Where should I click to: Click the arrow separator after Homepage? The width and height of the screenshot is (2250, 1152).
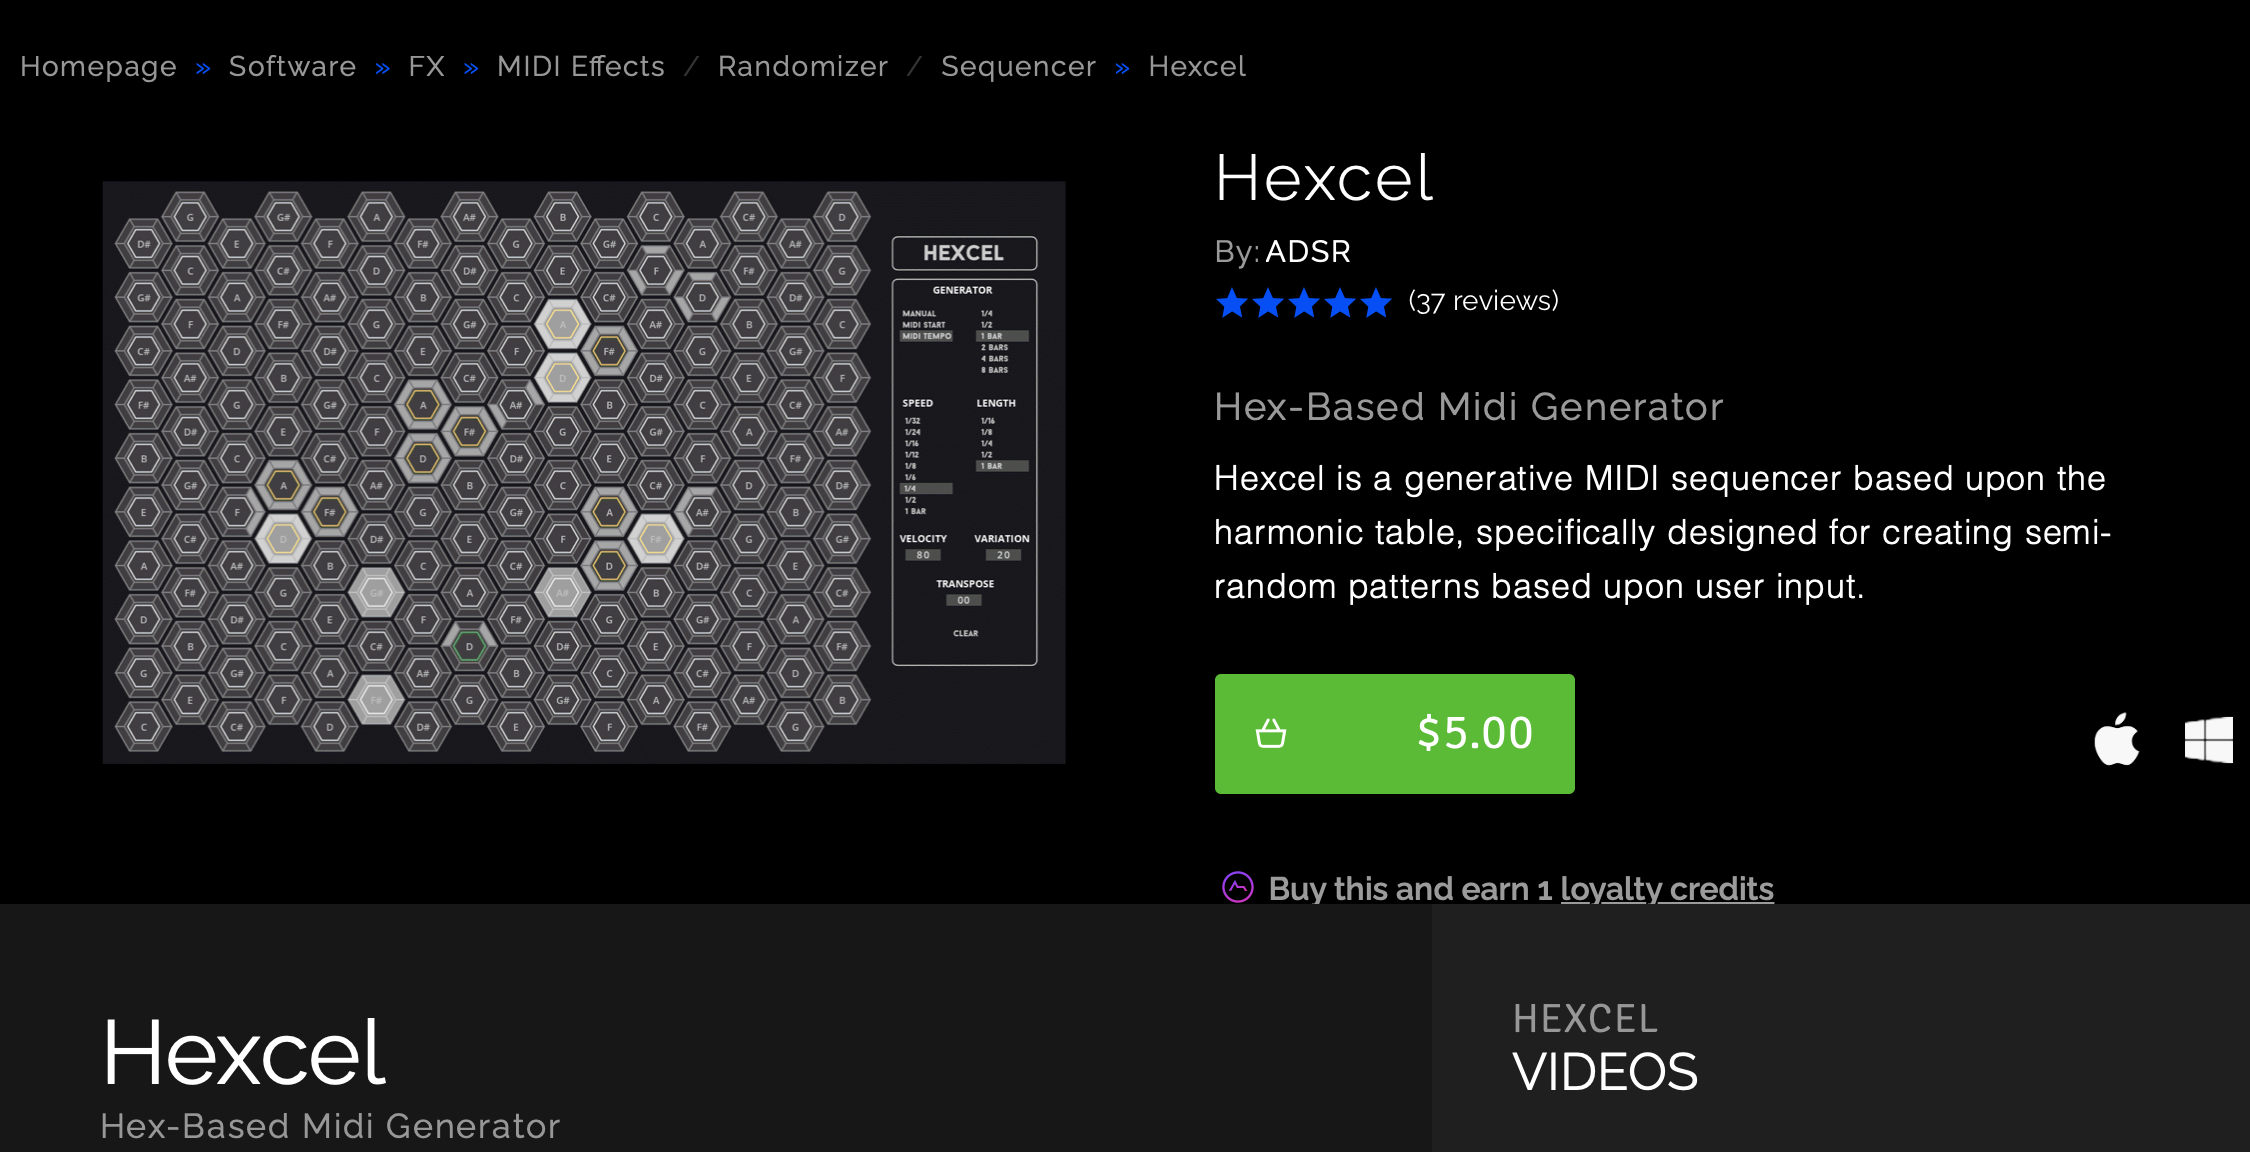(x=203, y=68)
